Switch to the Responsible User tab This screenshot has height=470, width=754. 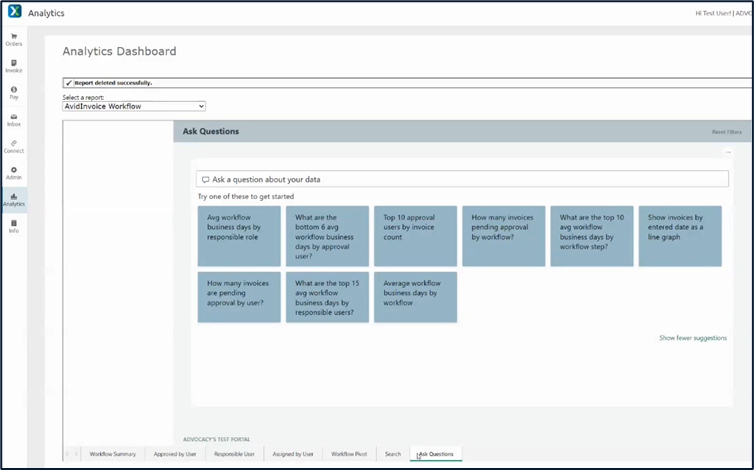234,454
